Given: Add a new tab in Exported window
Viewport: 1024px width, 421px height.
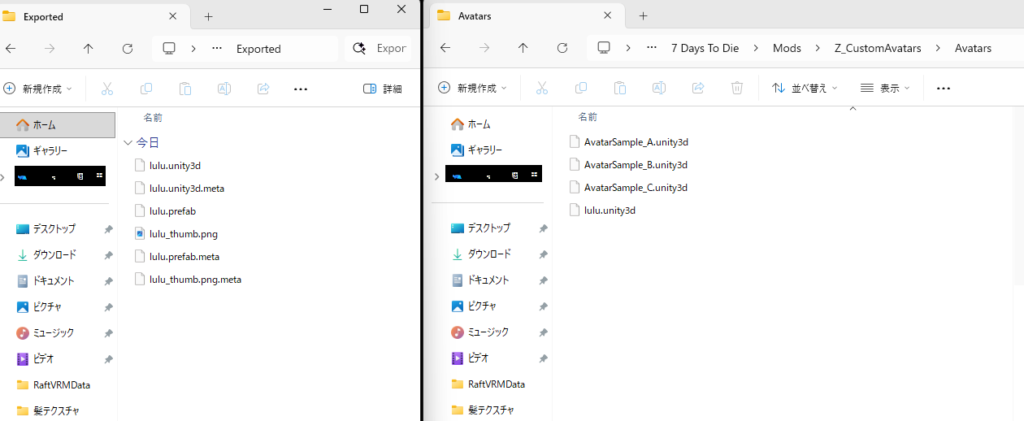Looking at the screenshot, I should click(208, 16).
